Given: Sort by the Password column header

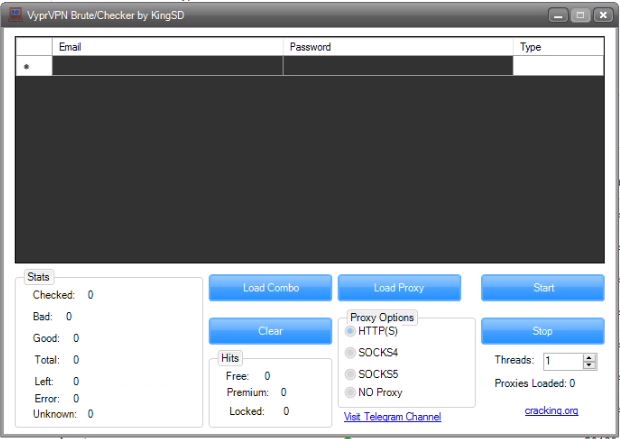Looking at the screenshot, I should tap(398, 47).
